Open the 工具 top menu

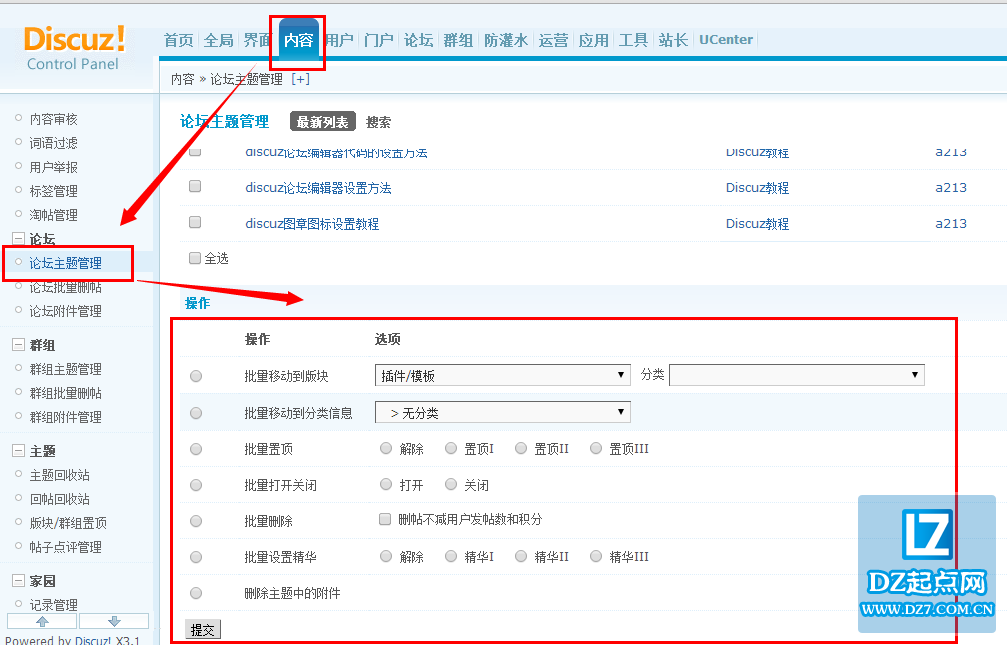(633, 40)
